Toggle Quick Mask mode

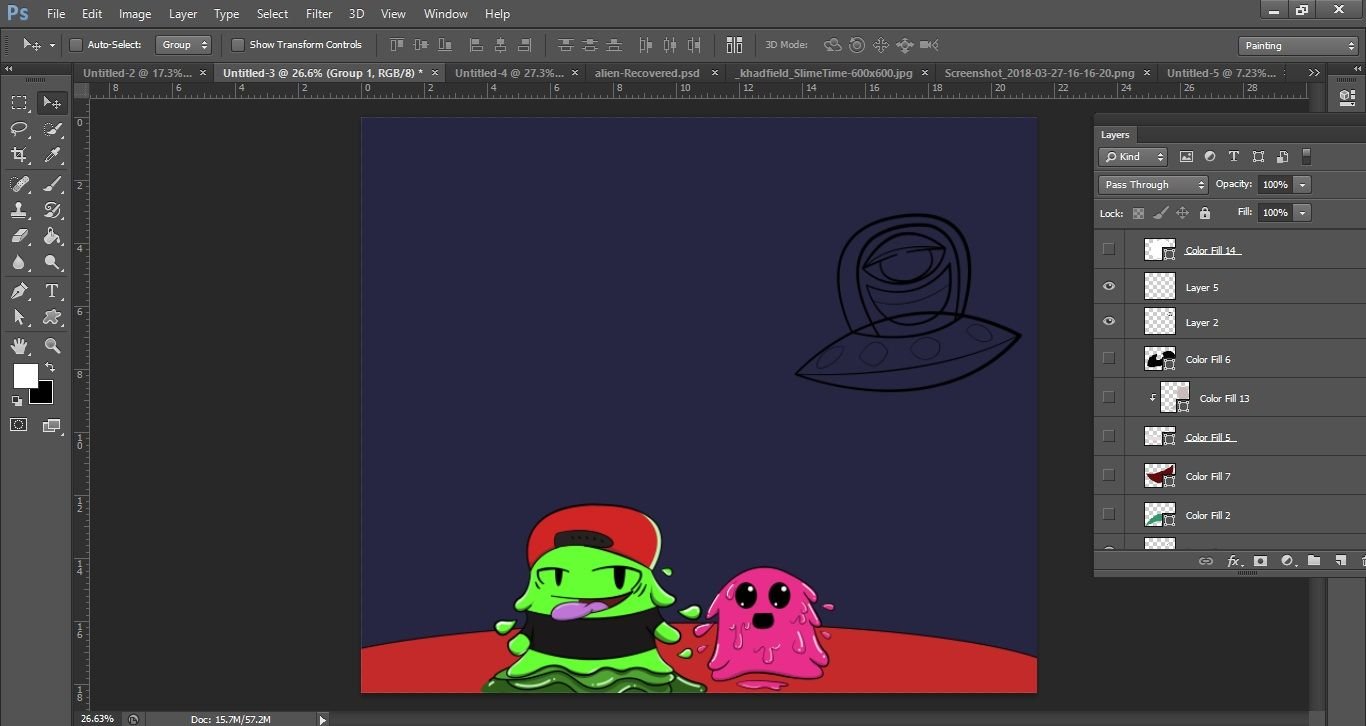coord(19,425)
